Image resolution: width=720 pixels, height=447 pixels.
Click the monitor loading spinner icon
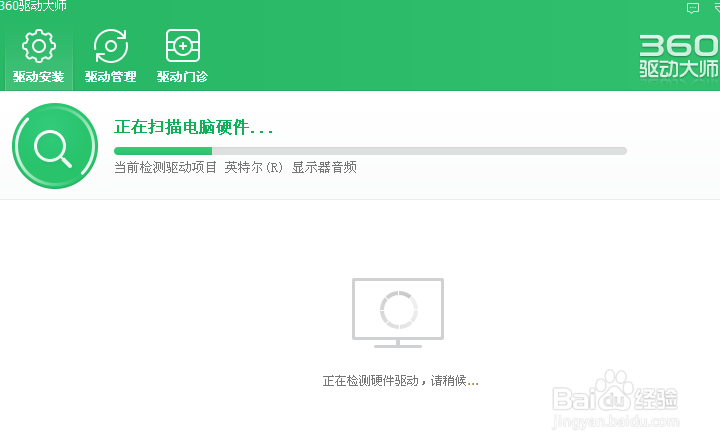point(398,312)
